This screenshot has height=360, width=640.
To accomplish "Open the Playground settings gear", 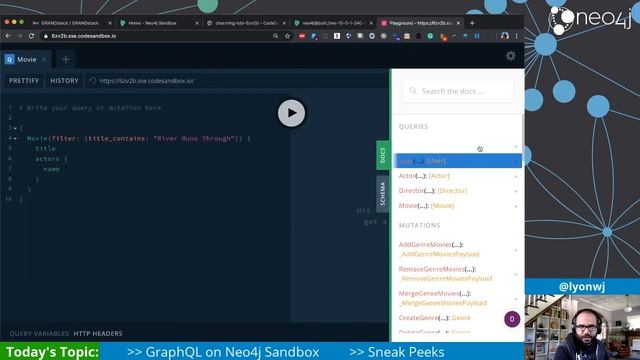I will (510, 56).
